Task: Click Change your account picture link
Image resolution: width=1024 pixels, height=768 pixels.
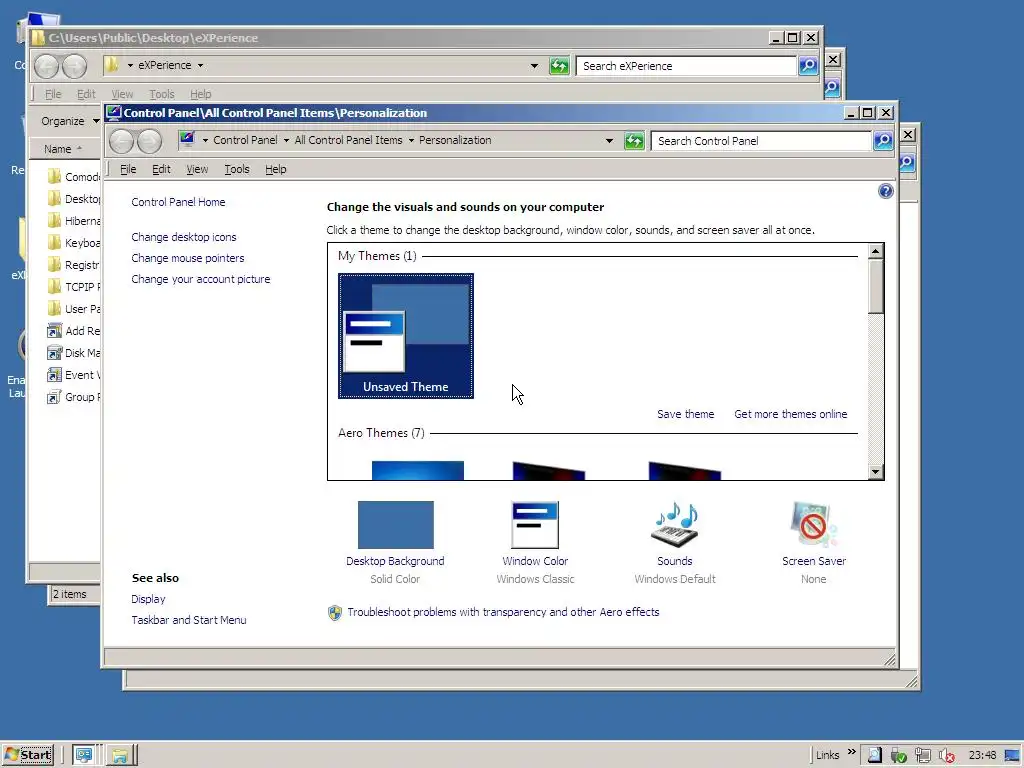Action: coord(200,279)
